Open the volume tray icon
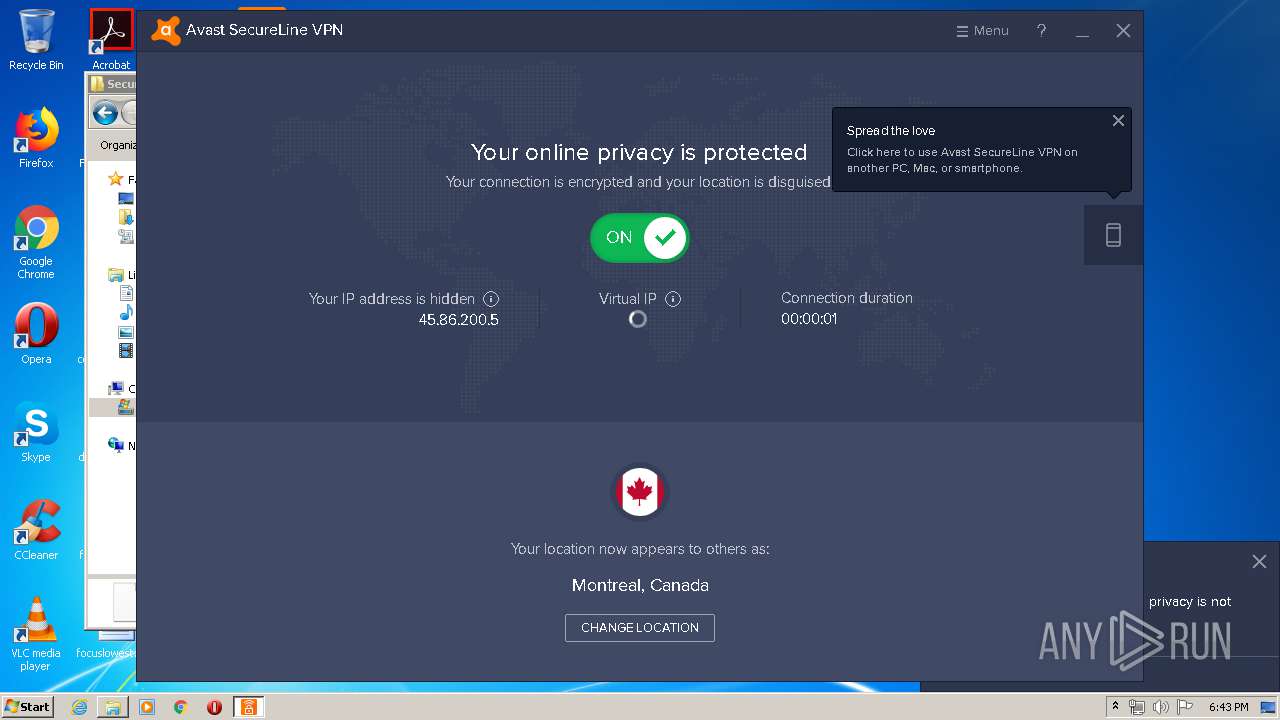 tap(1161, 707)
